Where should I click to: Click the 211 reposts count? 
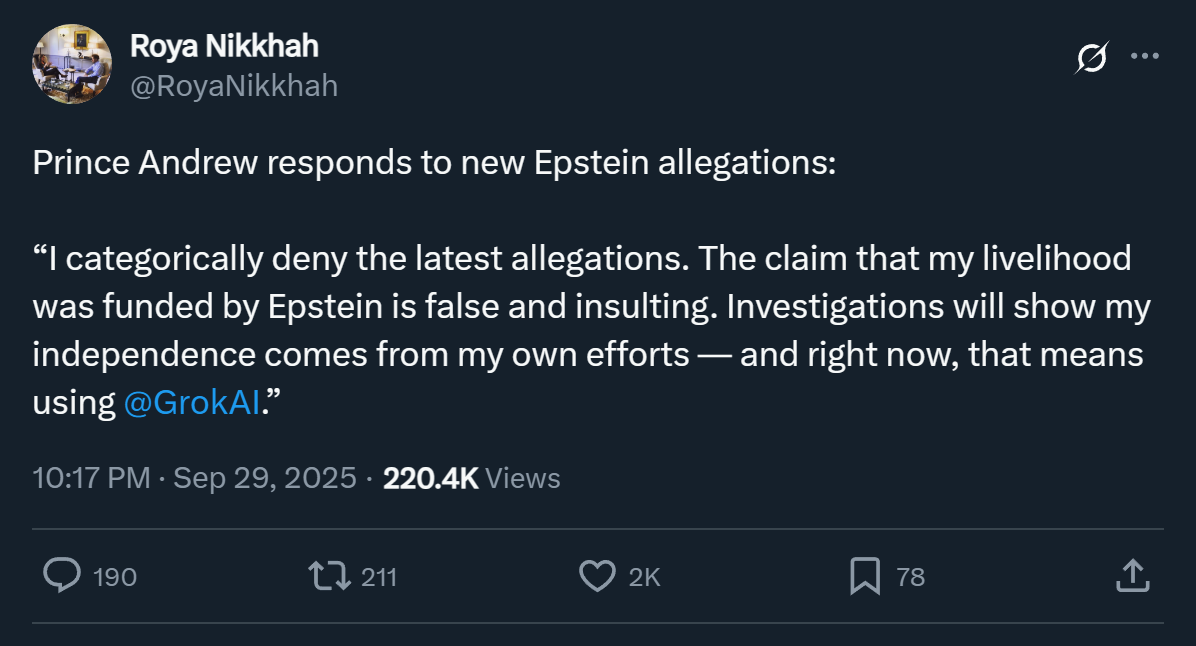pyautogui.click(x=379, y=577)
